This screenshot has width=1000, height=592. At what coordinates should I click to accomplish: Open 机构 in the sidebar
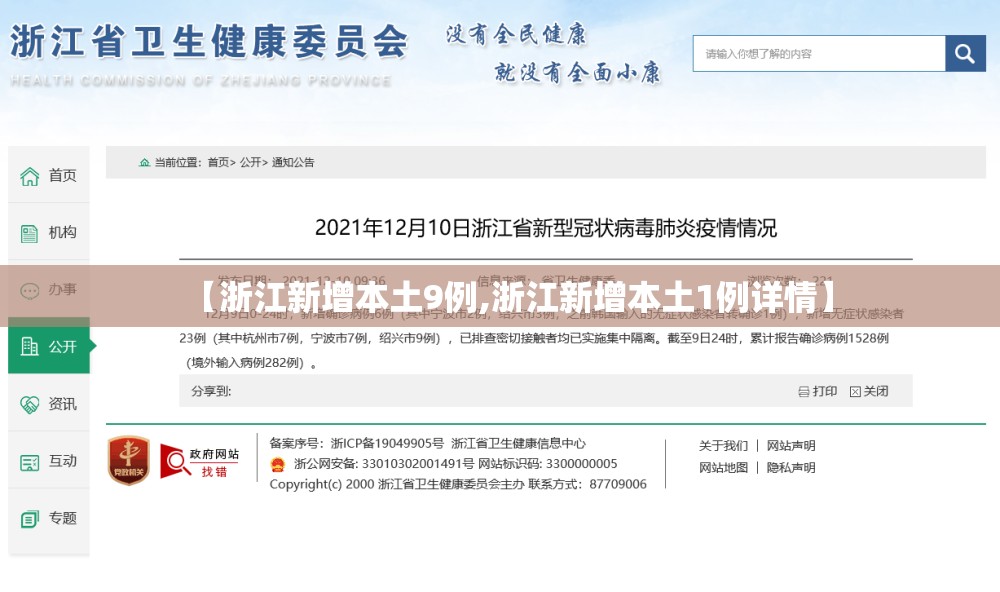pos(48,232)
